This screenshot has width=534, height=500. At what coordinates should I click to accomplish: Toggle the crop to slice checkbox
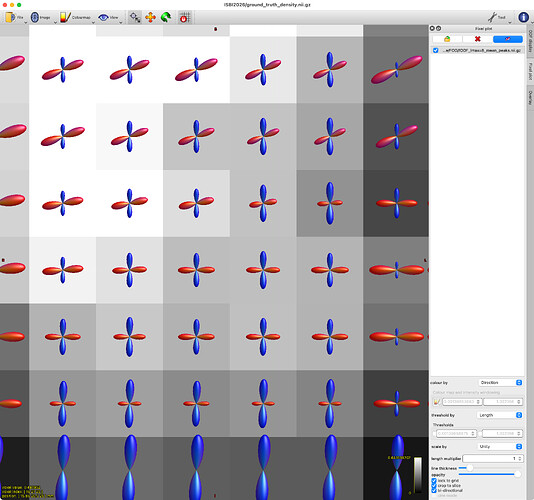coord(434,485)
